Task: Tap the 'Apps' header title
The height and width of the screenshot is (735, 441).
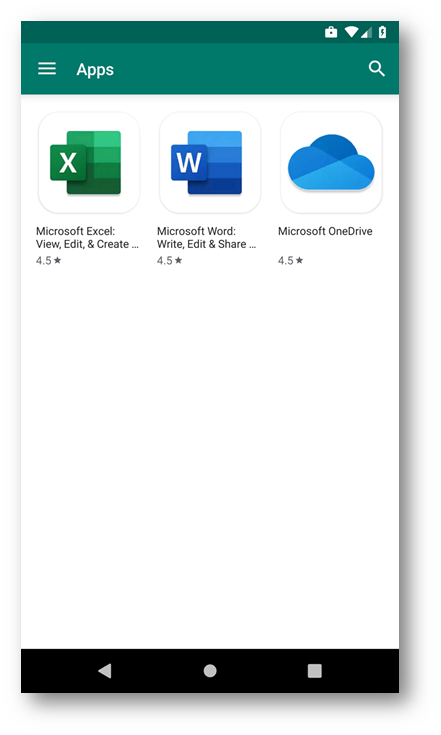Action: [95, 70]
